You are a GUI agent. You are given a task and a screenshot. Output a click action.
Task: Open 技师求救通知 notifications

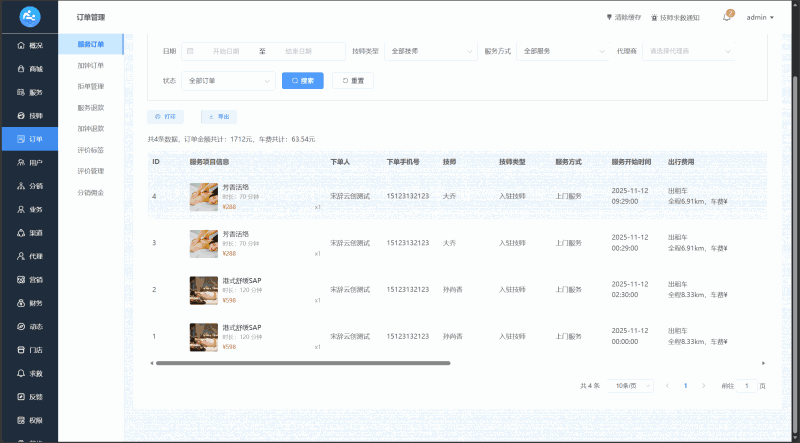click(676, 17)
